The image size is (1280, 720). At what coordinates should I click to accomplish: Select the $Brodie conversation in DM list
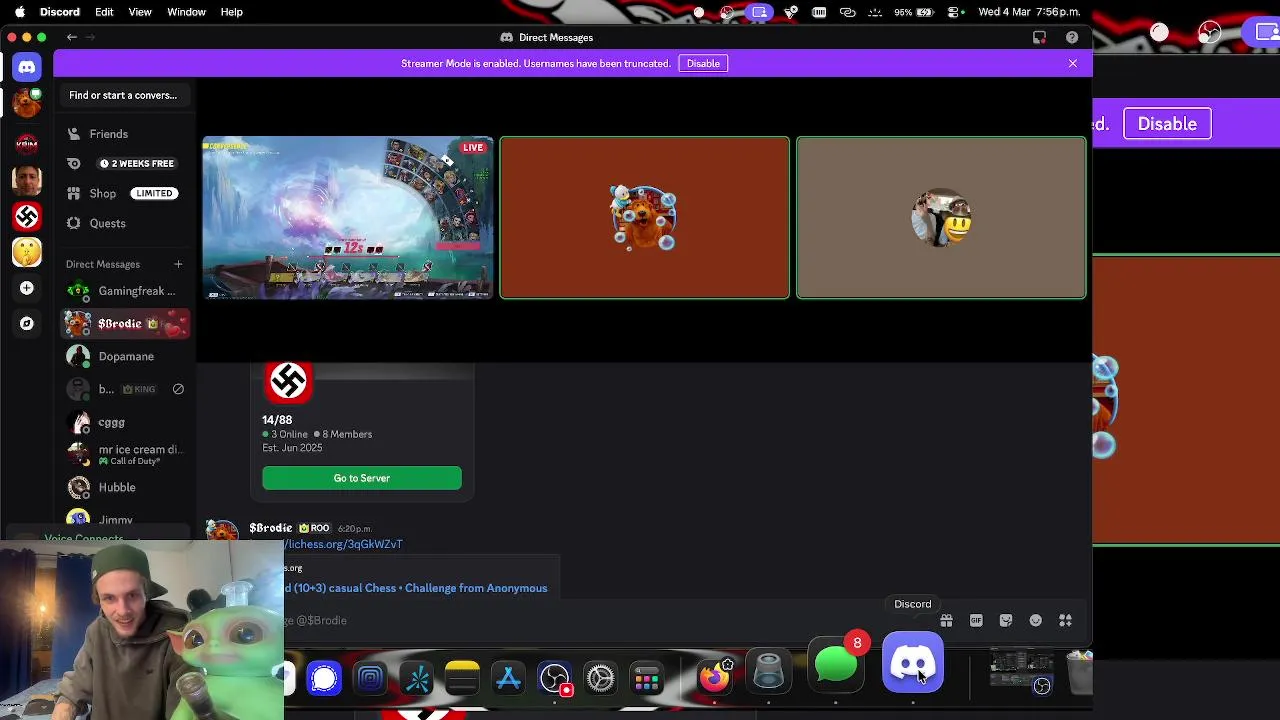(x=125, y=324)
